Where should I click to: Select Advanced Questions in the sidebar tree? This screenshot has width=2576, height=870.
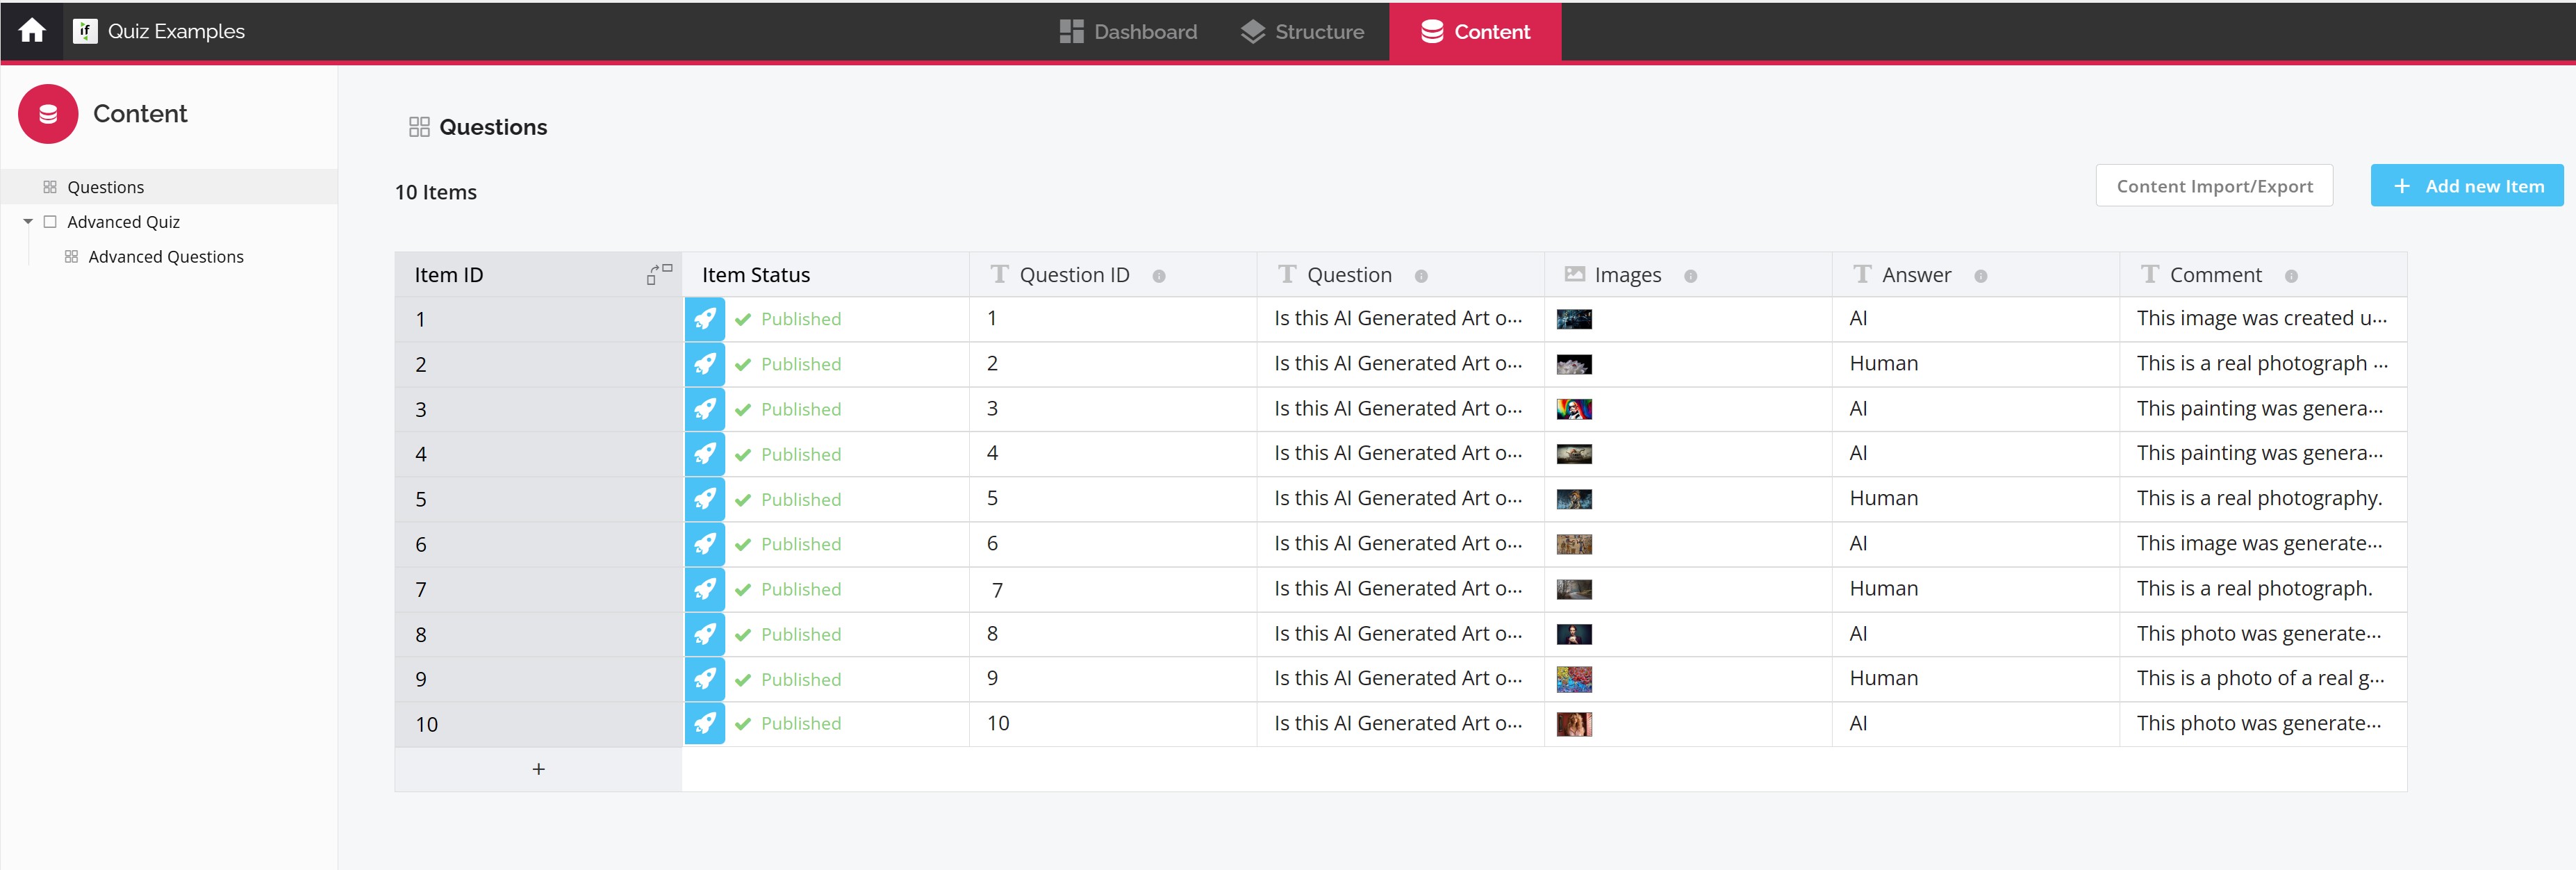click(x=165, y=257)
